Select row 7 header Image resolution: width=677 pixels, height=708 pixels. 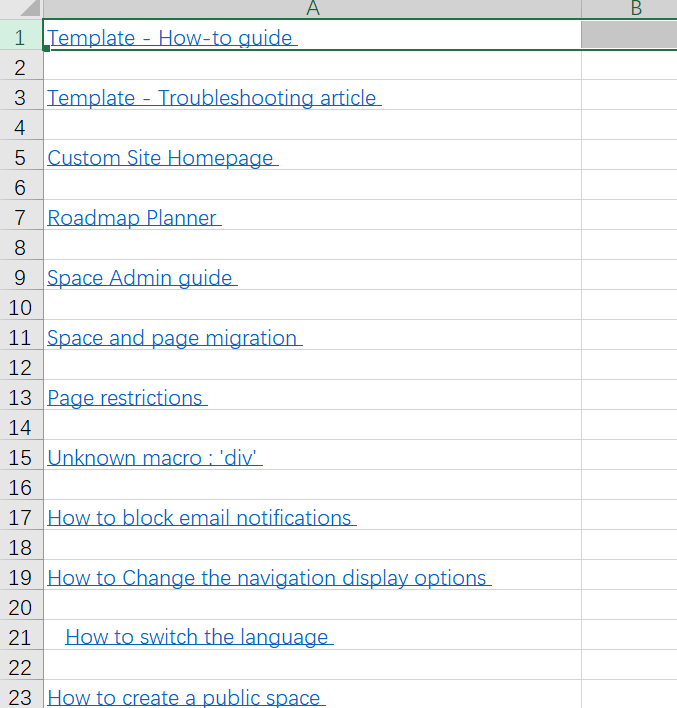coord(21,214)
